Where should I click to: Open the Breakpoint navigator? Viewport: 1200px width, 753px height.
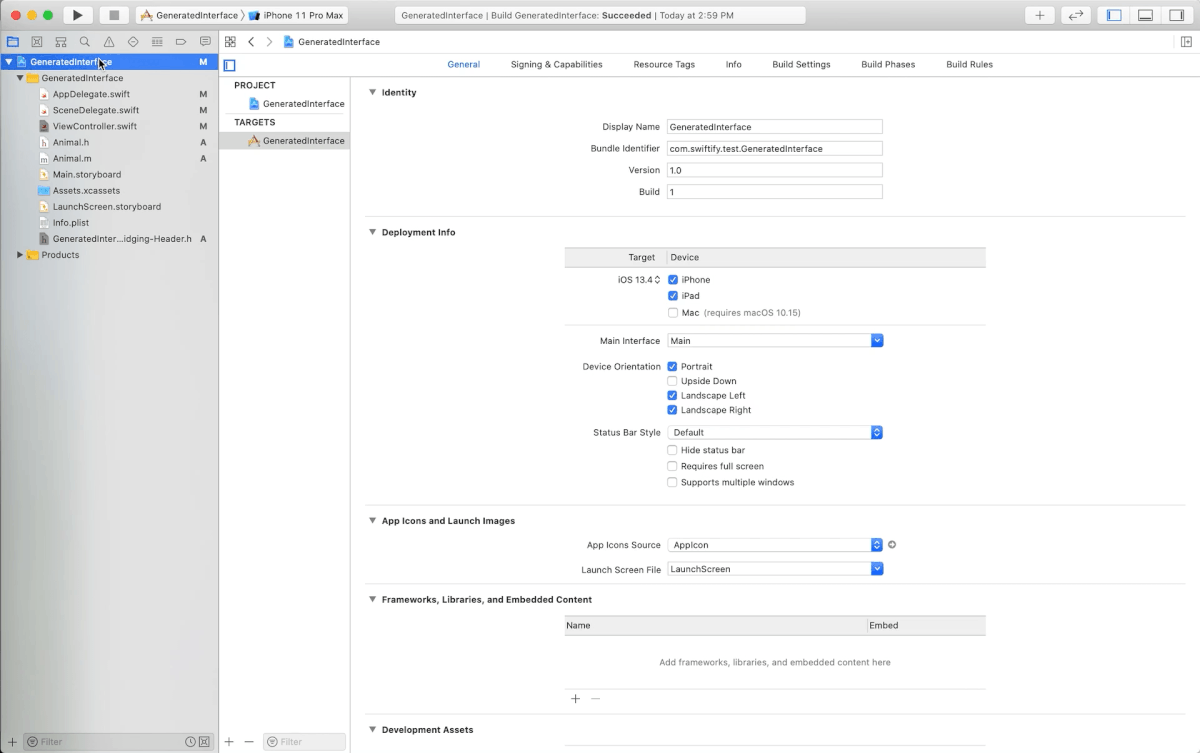181,42
